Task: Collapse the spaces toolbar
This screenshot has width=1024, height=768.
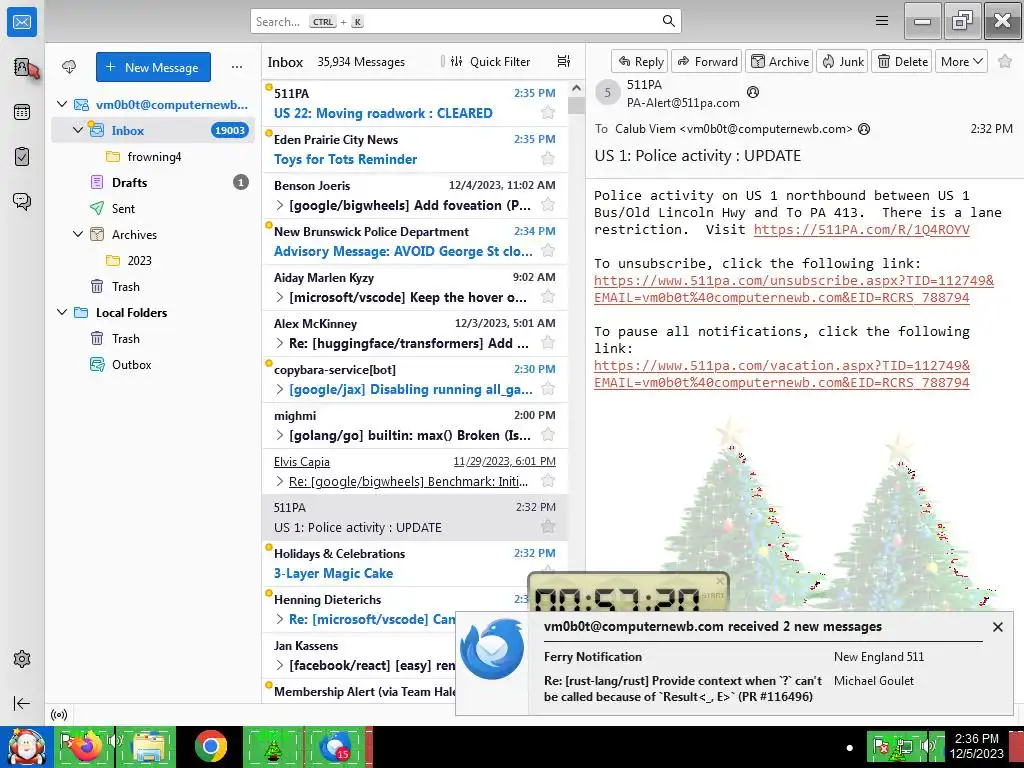Action: 22,703
